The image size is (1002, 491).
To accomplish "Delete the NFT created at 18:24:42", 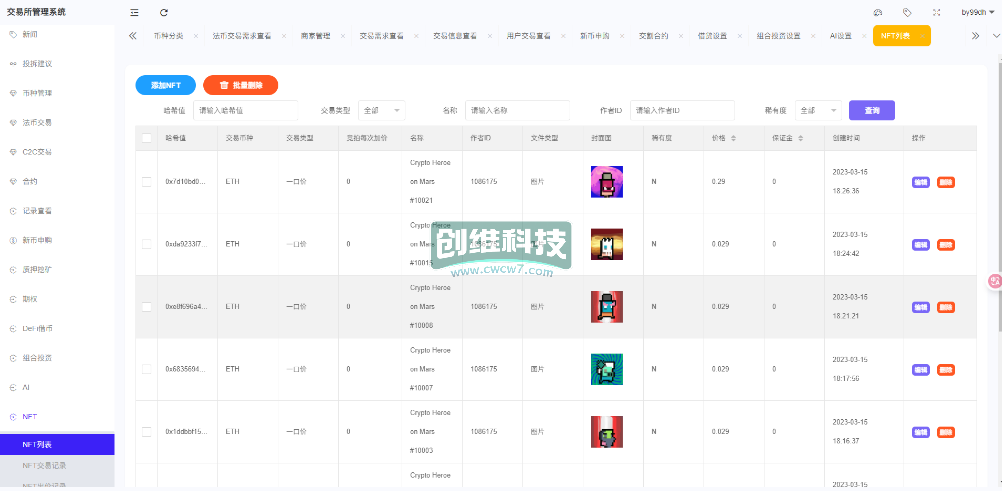I will (x=946, y=244).
